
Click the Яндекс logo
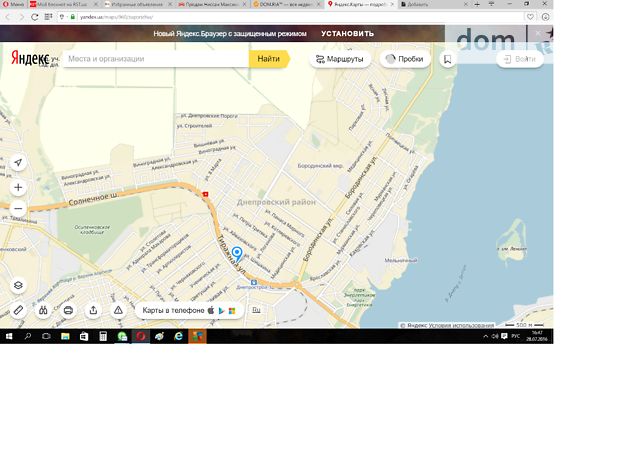coord(30,59)
